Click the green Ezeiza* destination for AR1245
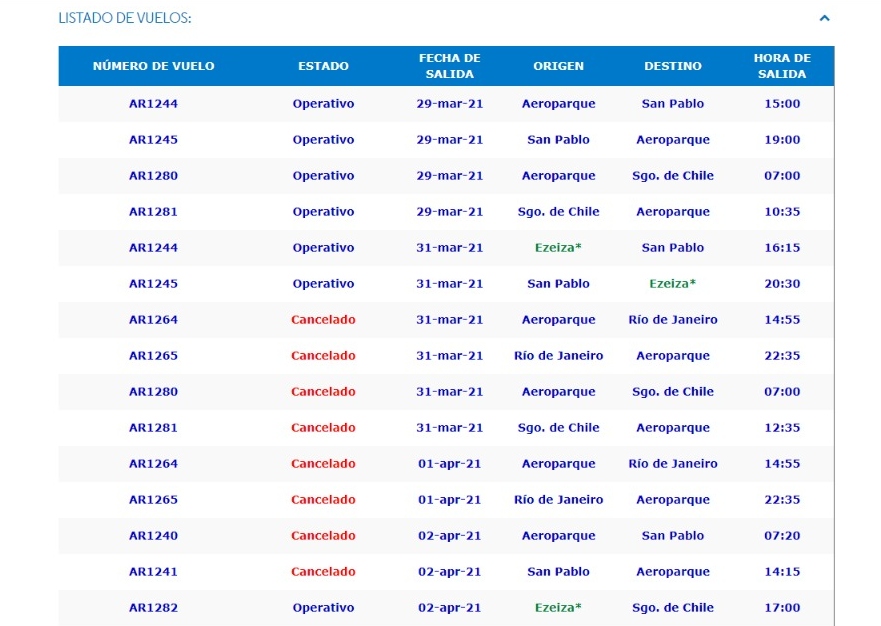881x626 pixels. click(x=673, y=283)
